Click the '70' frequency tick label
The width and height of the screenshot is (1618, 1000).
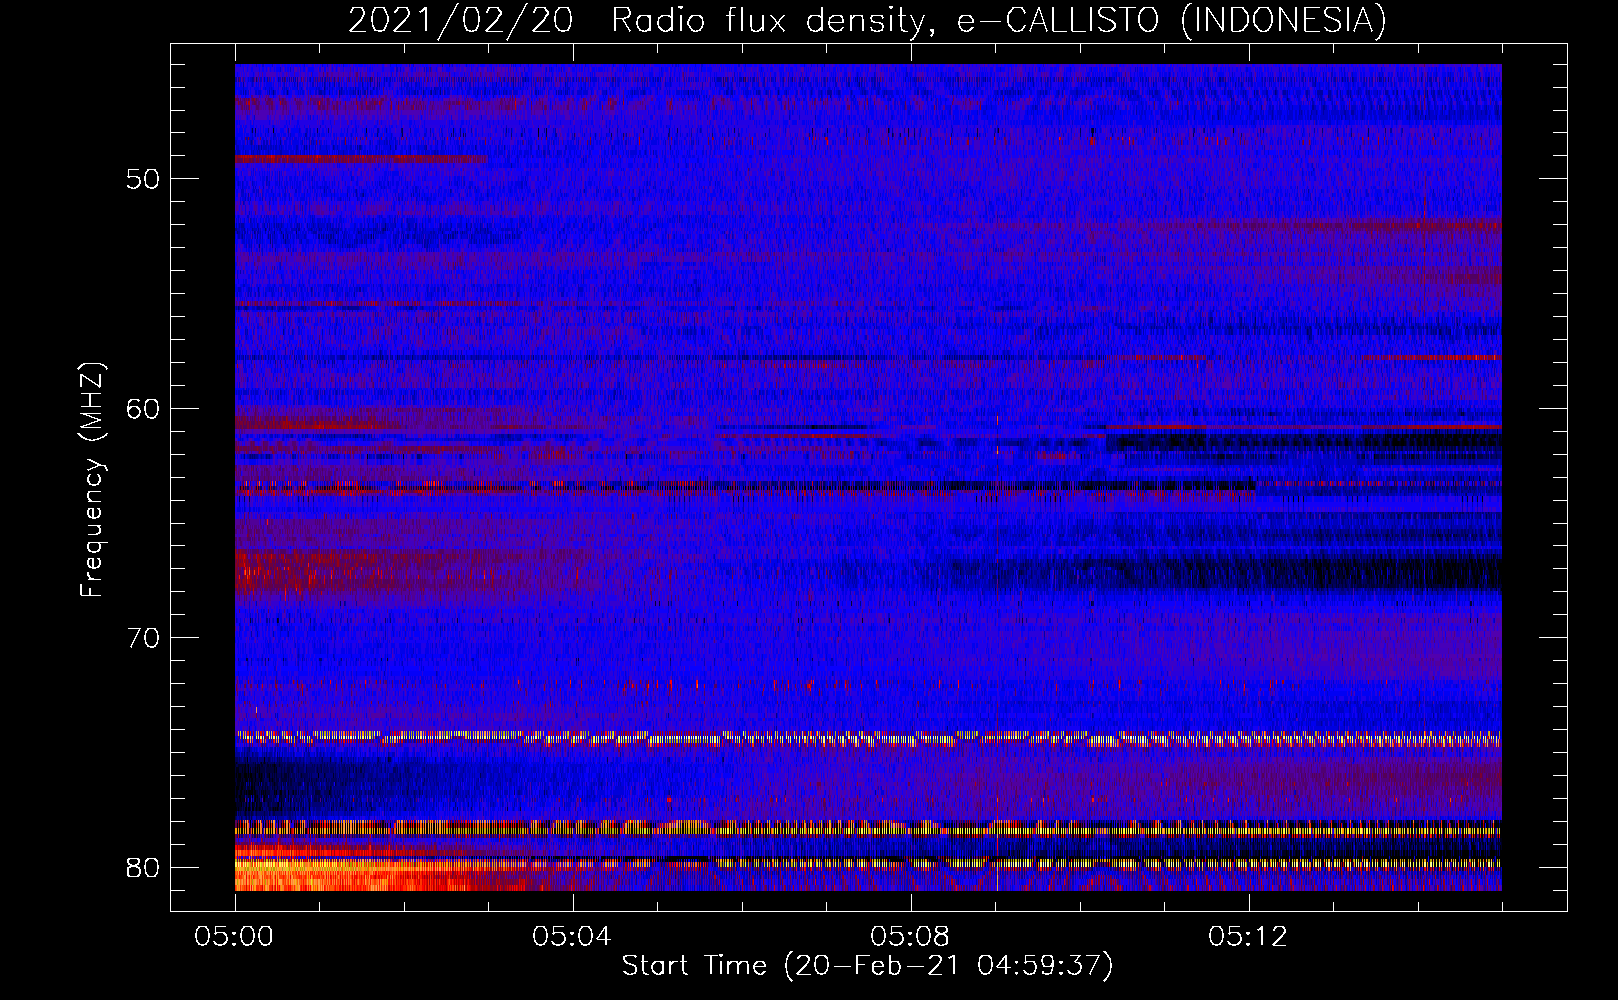coord(144,638)
